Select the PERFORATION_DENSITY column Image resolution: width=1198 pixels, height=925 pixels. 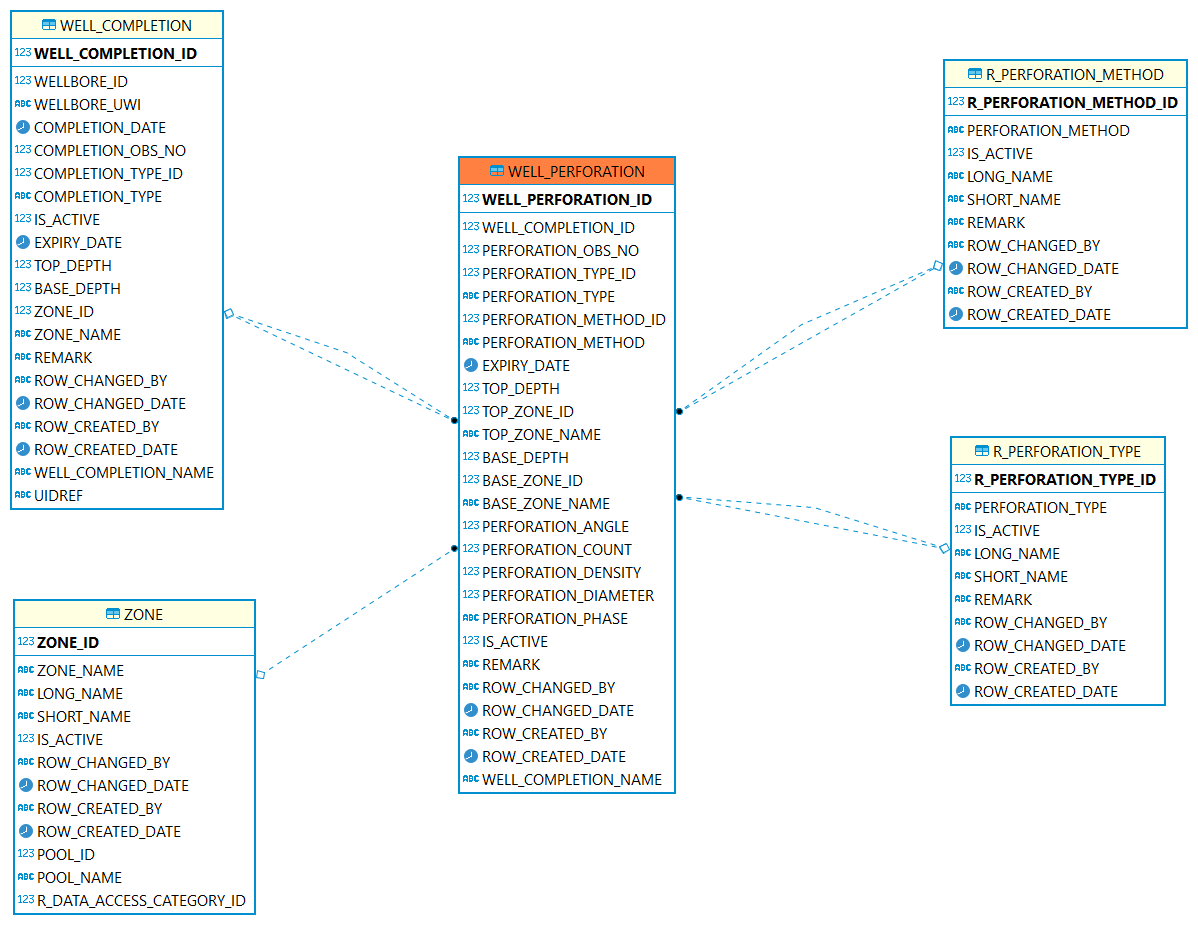(x=561, y=572)
